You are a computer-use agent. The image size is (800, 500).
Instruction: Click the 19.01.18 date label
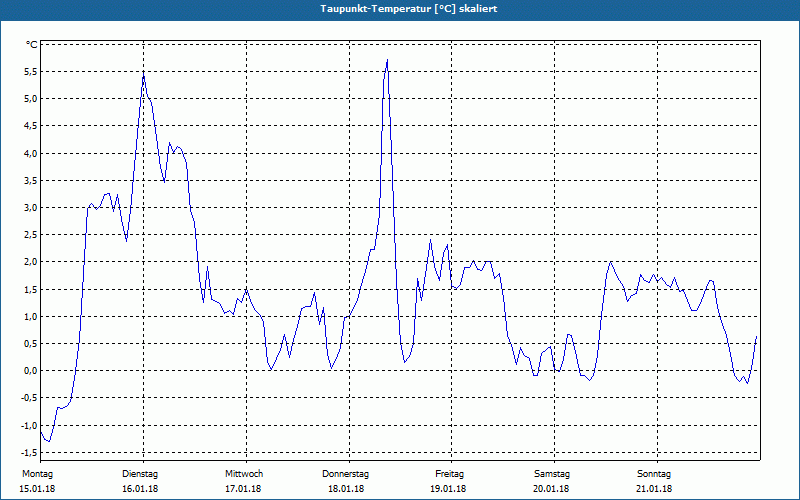tap(448, 489)
